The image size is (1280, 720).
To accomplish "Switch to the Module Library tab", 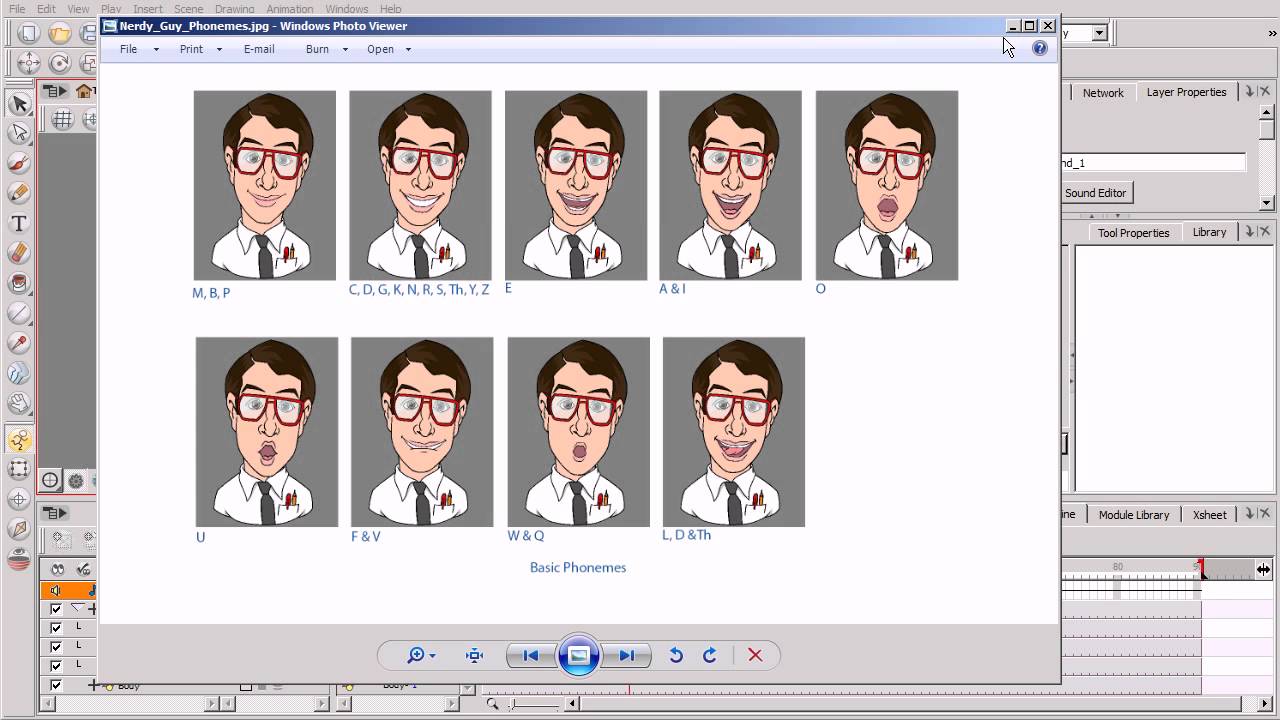I will tap(1134, 515).
